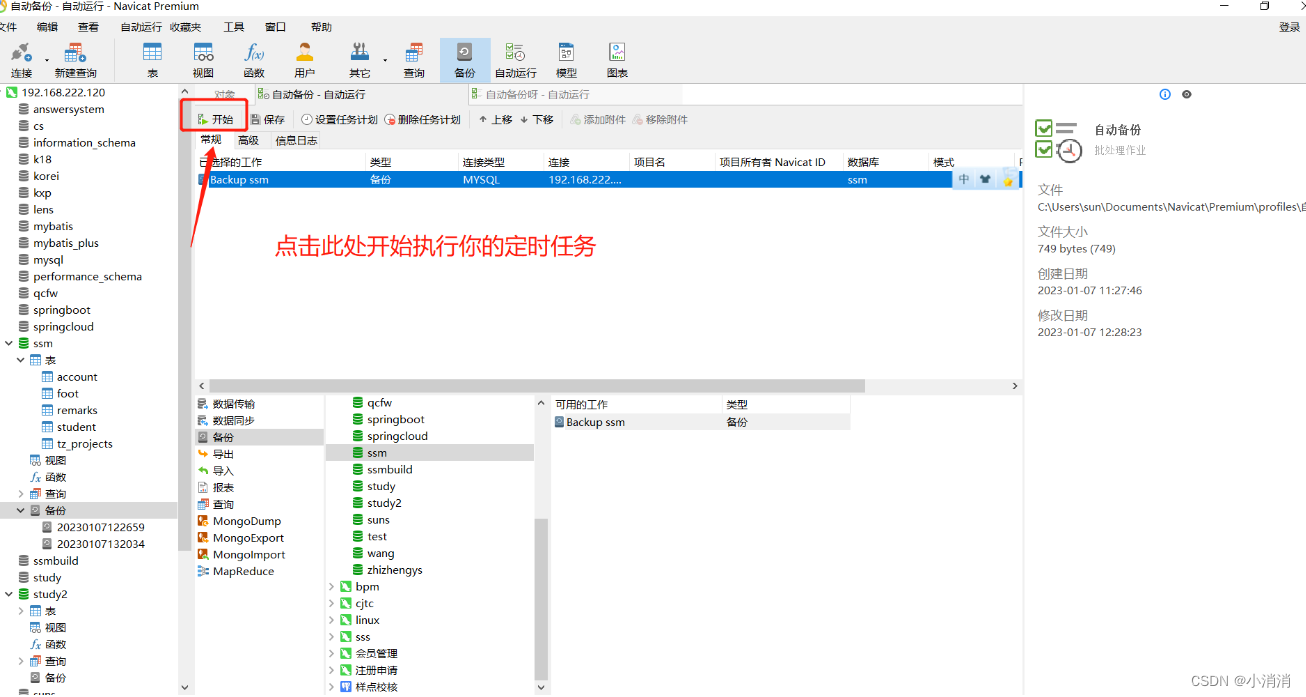Viewport: 1306px width, 697px height.
Task: Expand the bpm node in the middle panel
Action: coord(332,586)
